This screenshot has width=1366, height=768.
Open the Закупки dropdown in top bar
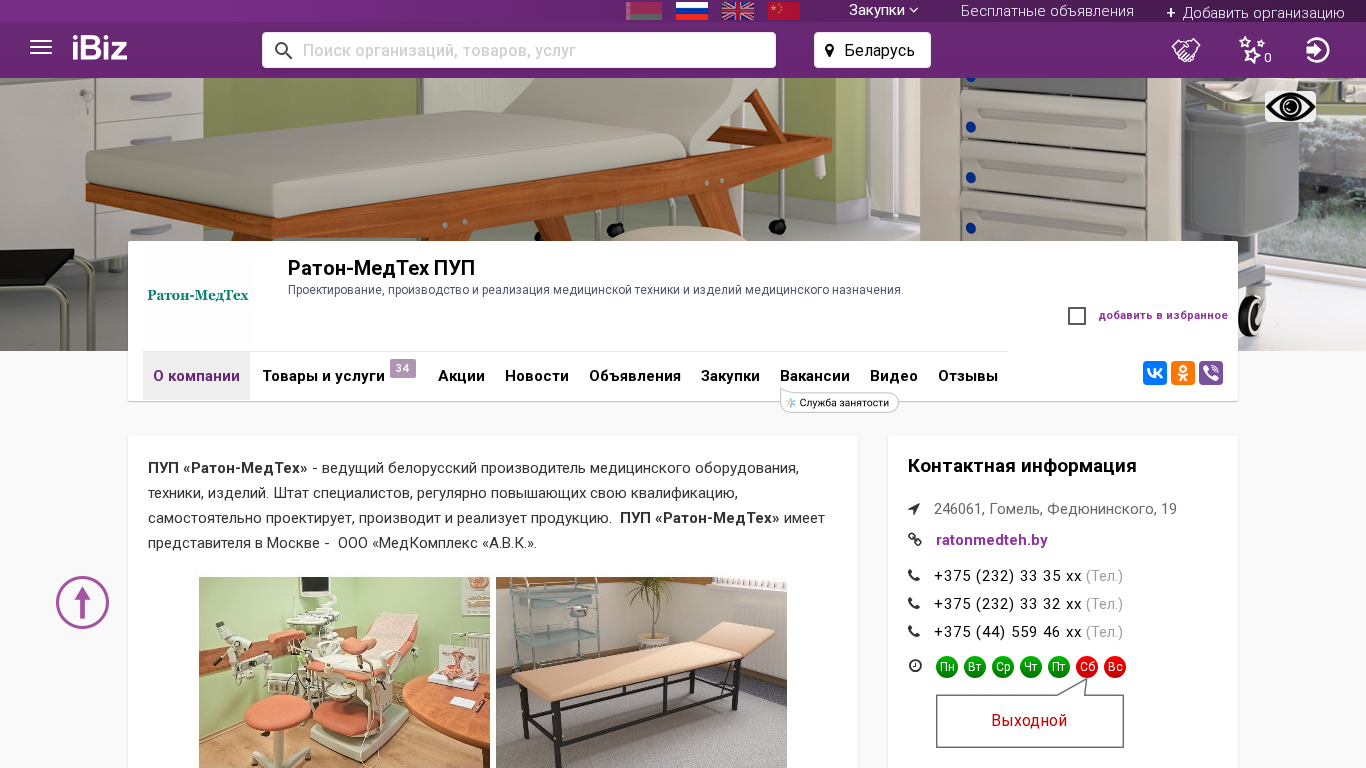pyautogui.click(x=884, y=11)
